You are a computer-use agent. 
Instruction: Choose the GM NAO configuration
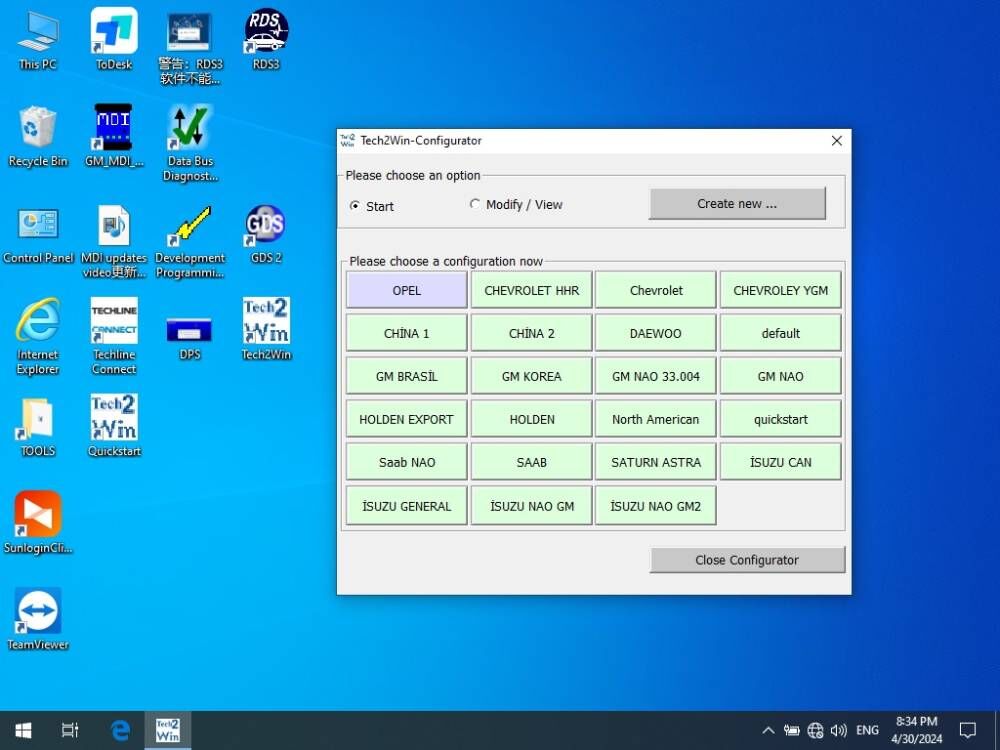click(x=781, y=376)
